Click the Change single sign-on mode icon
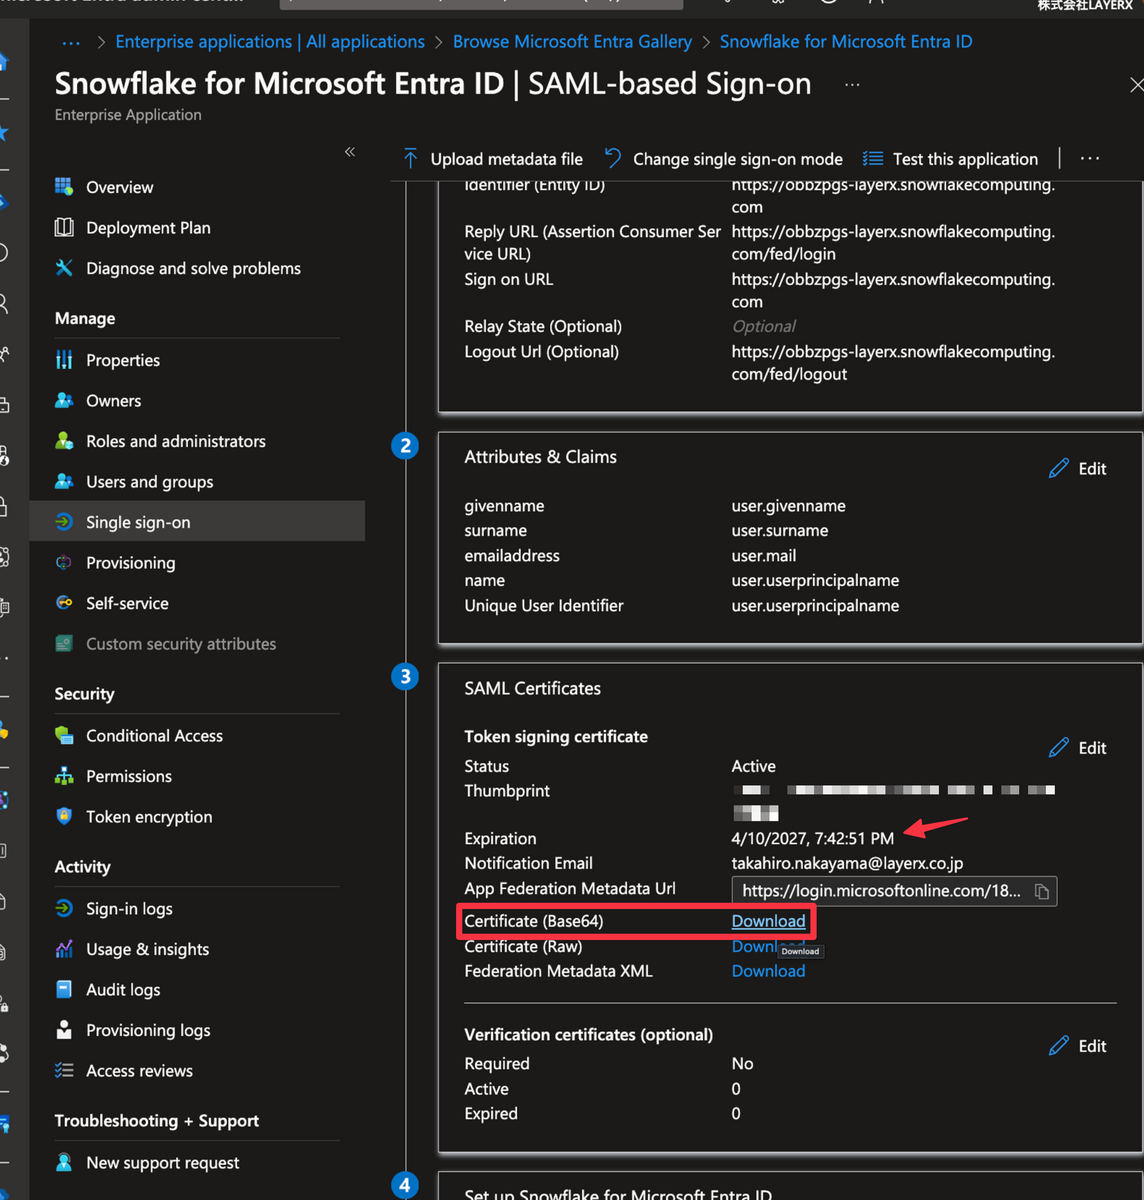1144x1200 pixels. click(613, 158)
